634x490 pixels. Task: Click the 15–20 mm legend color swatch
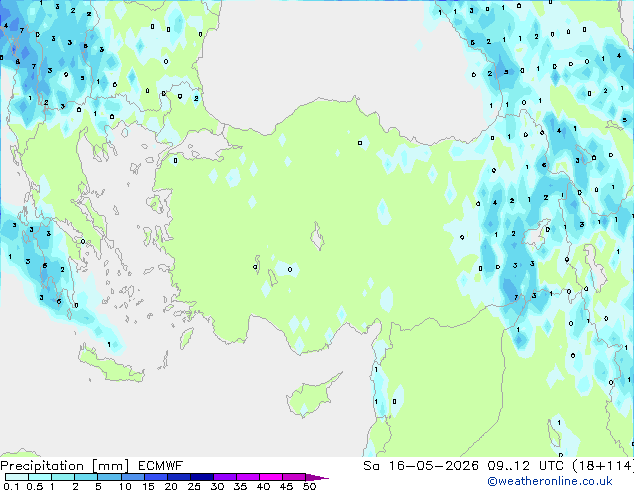[155, 477]
